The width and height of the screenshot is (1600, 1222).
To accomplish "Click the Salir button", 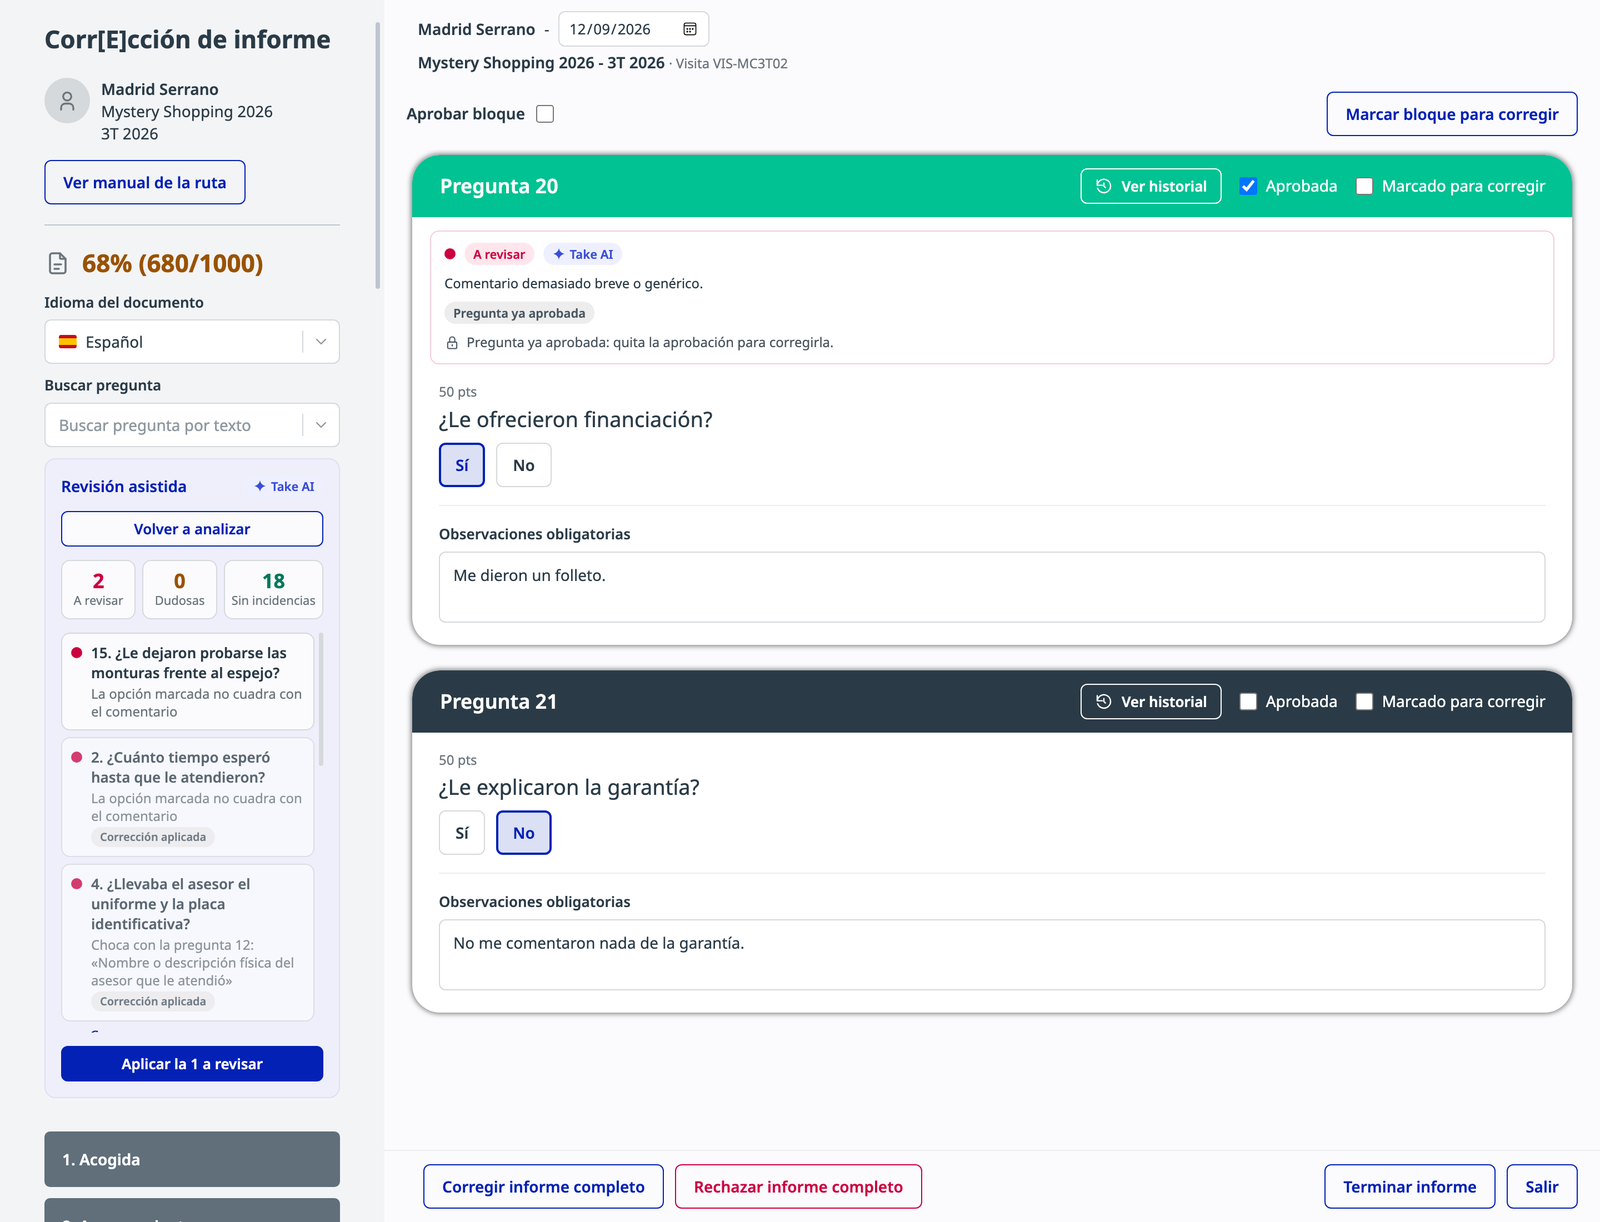I will (1542, 1187).
